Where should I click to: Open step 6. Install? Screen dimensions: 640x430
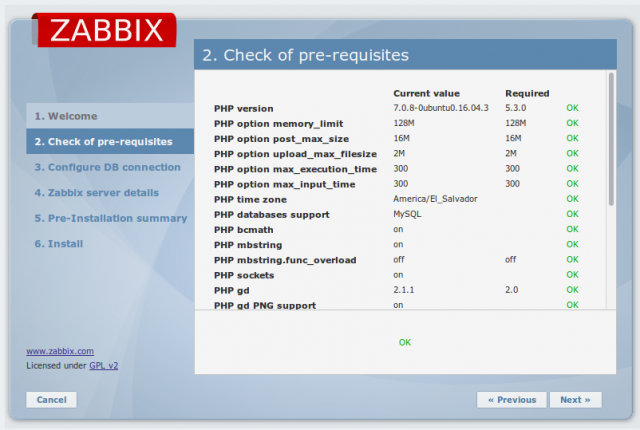pyautogui.click(x=59, y=244)
